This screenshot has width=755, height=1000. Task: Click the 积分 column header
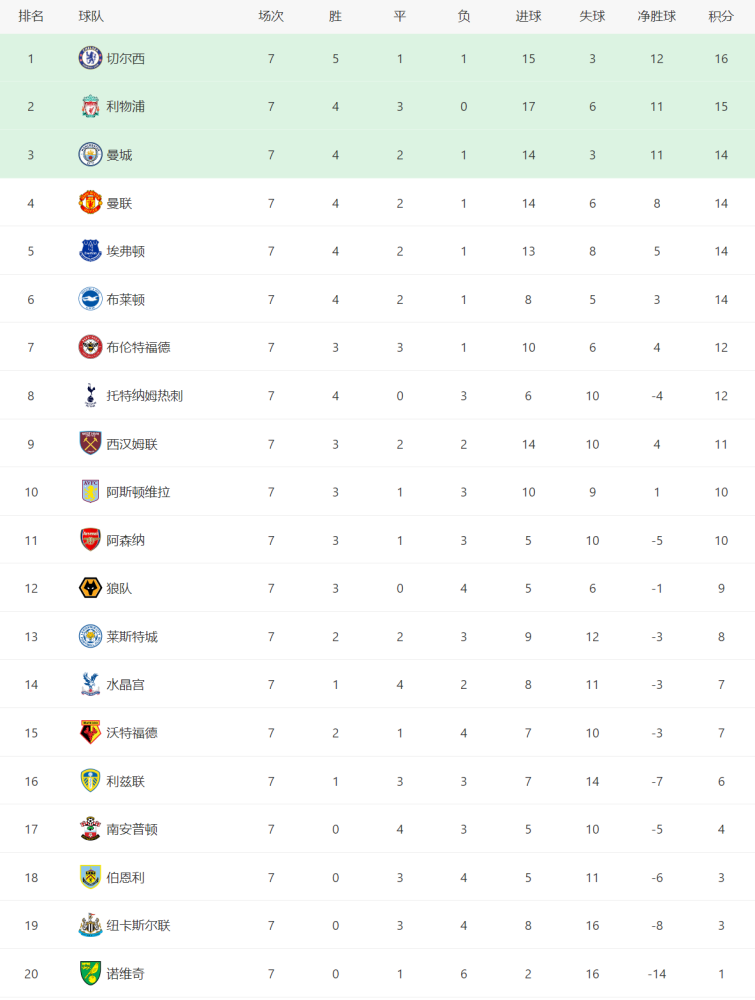click(x=721, y=17)
